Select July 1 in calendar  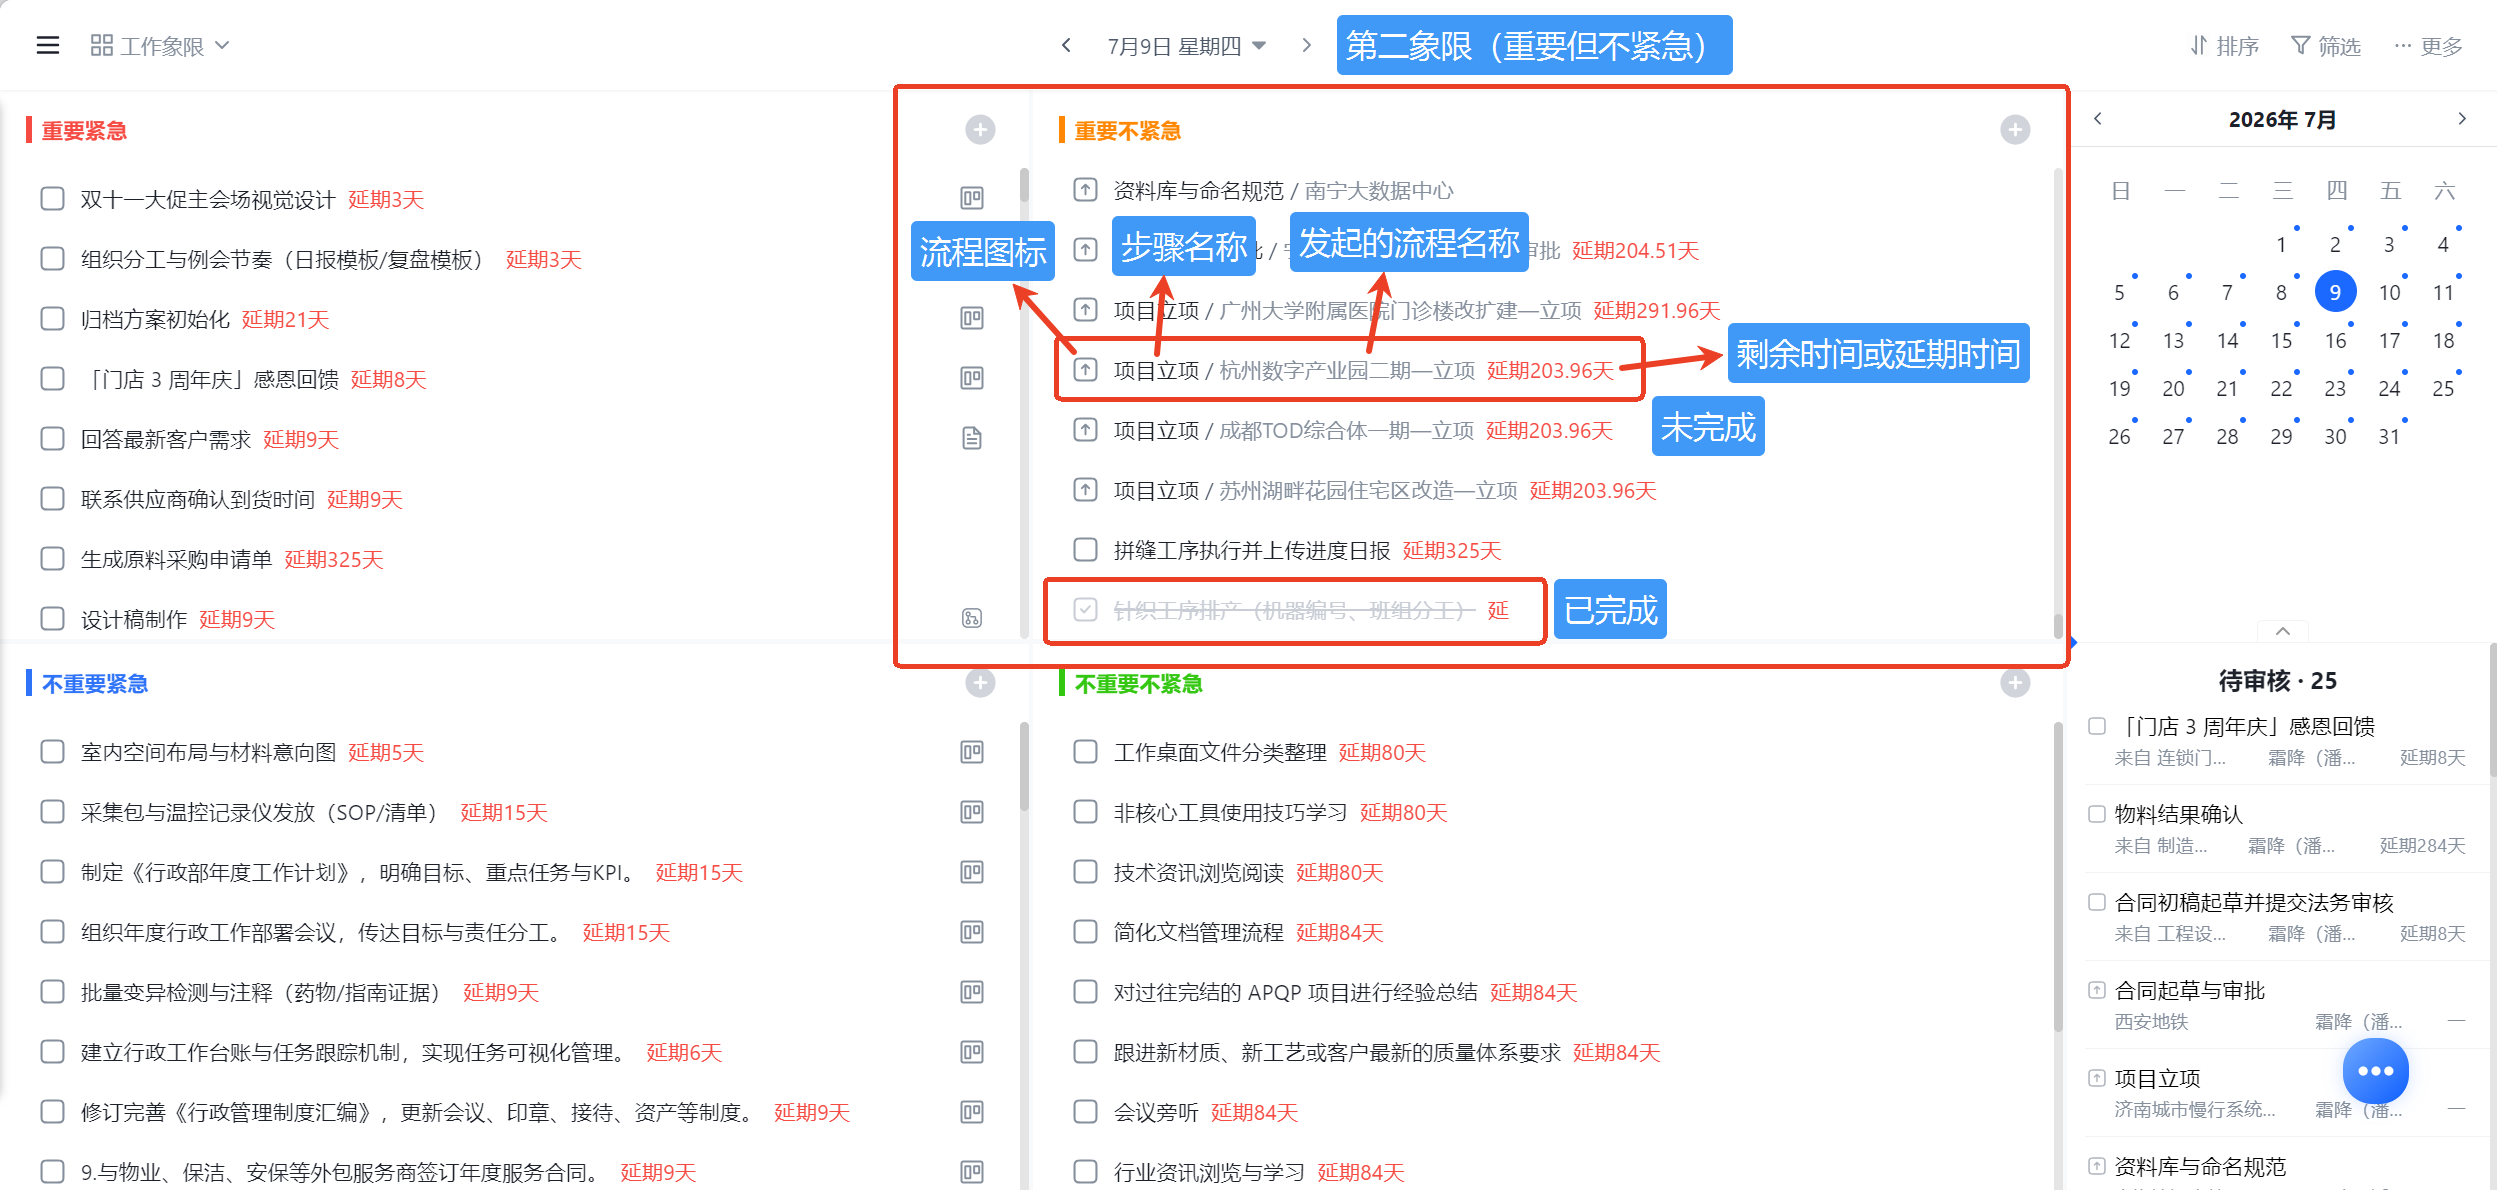pyautogui.click(x=2281, y=245)
